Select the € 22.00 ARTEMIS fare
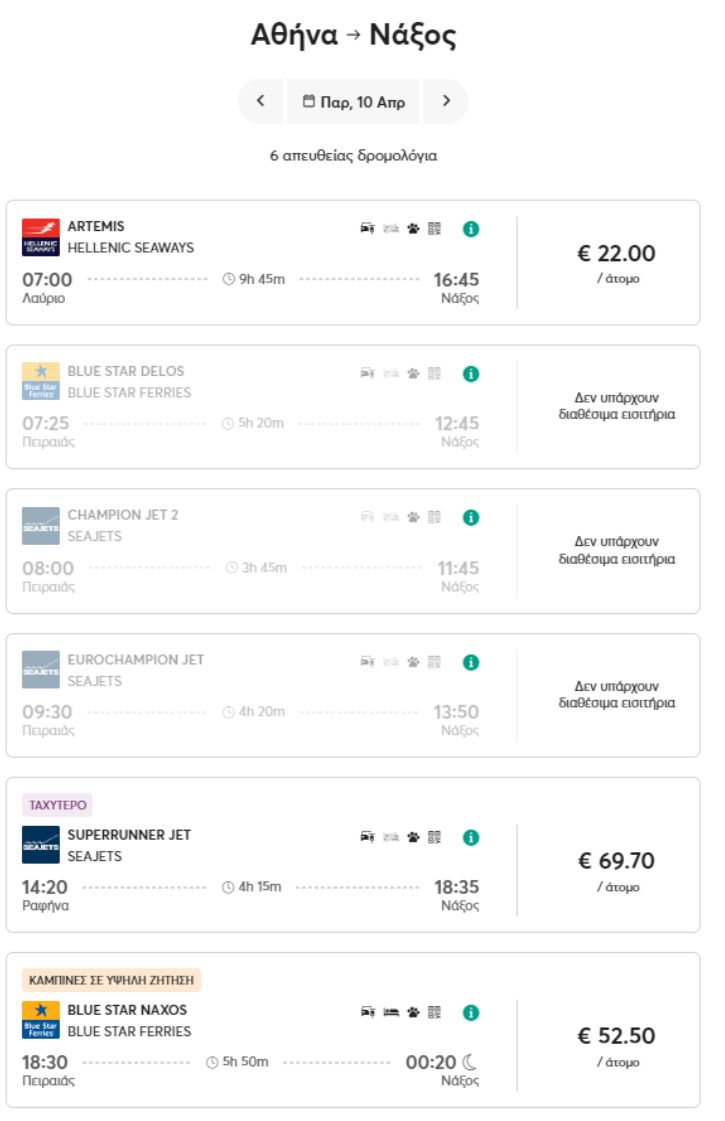This screenshot has width=725, height=1121. tap(616, 263)
